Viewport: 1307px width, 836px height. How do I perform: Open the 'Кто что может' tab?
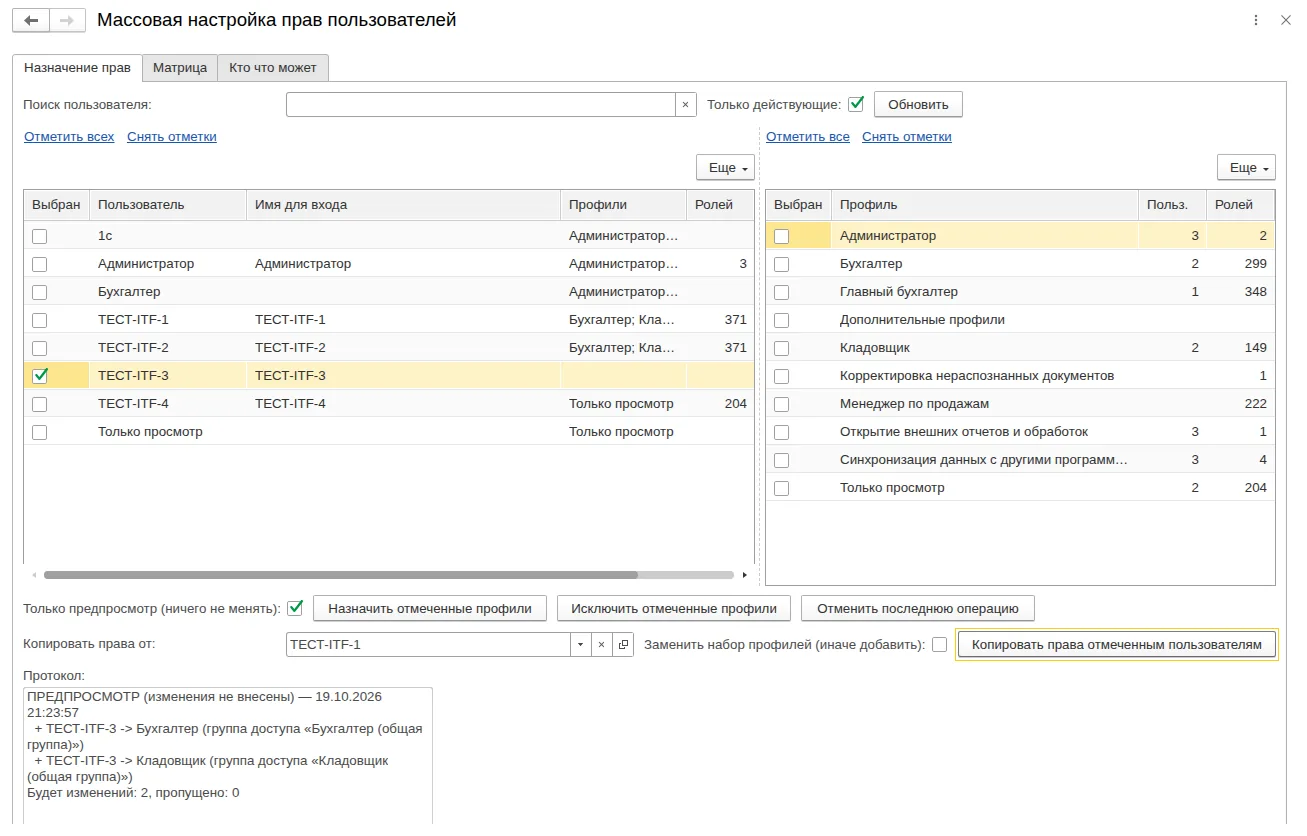pos(273,68)
